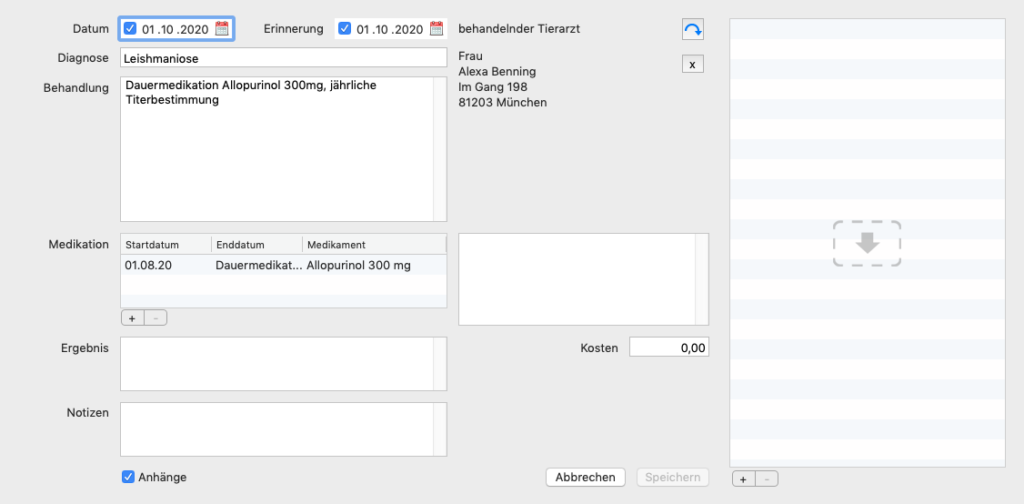The height and width of the screenshot is (504, 1024).
Task: Click the Diagnose field containing Leishmaniose
Action: pyautogui.click(x=283, y=58)
